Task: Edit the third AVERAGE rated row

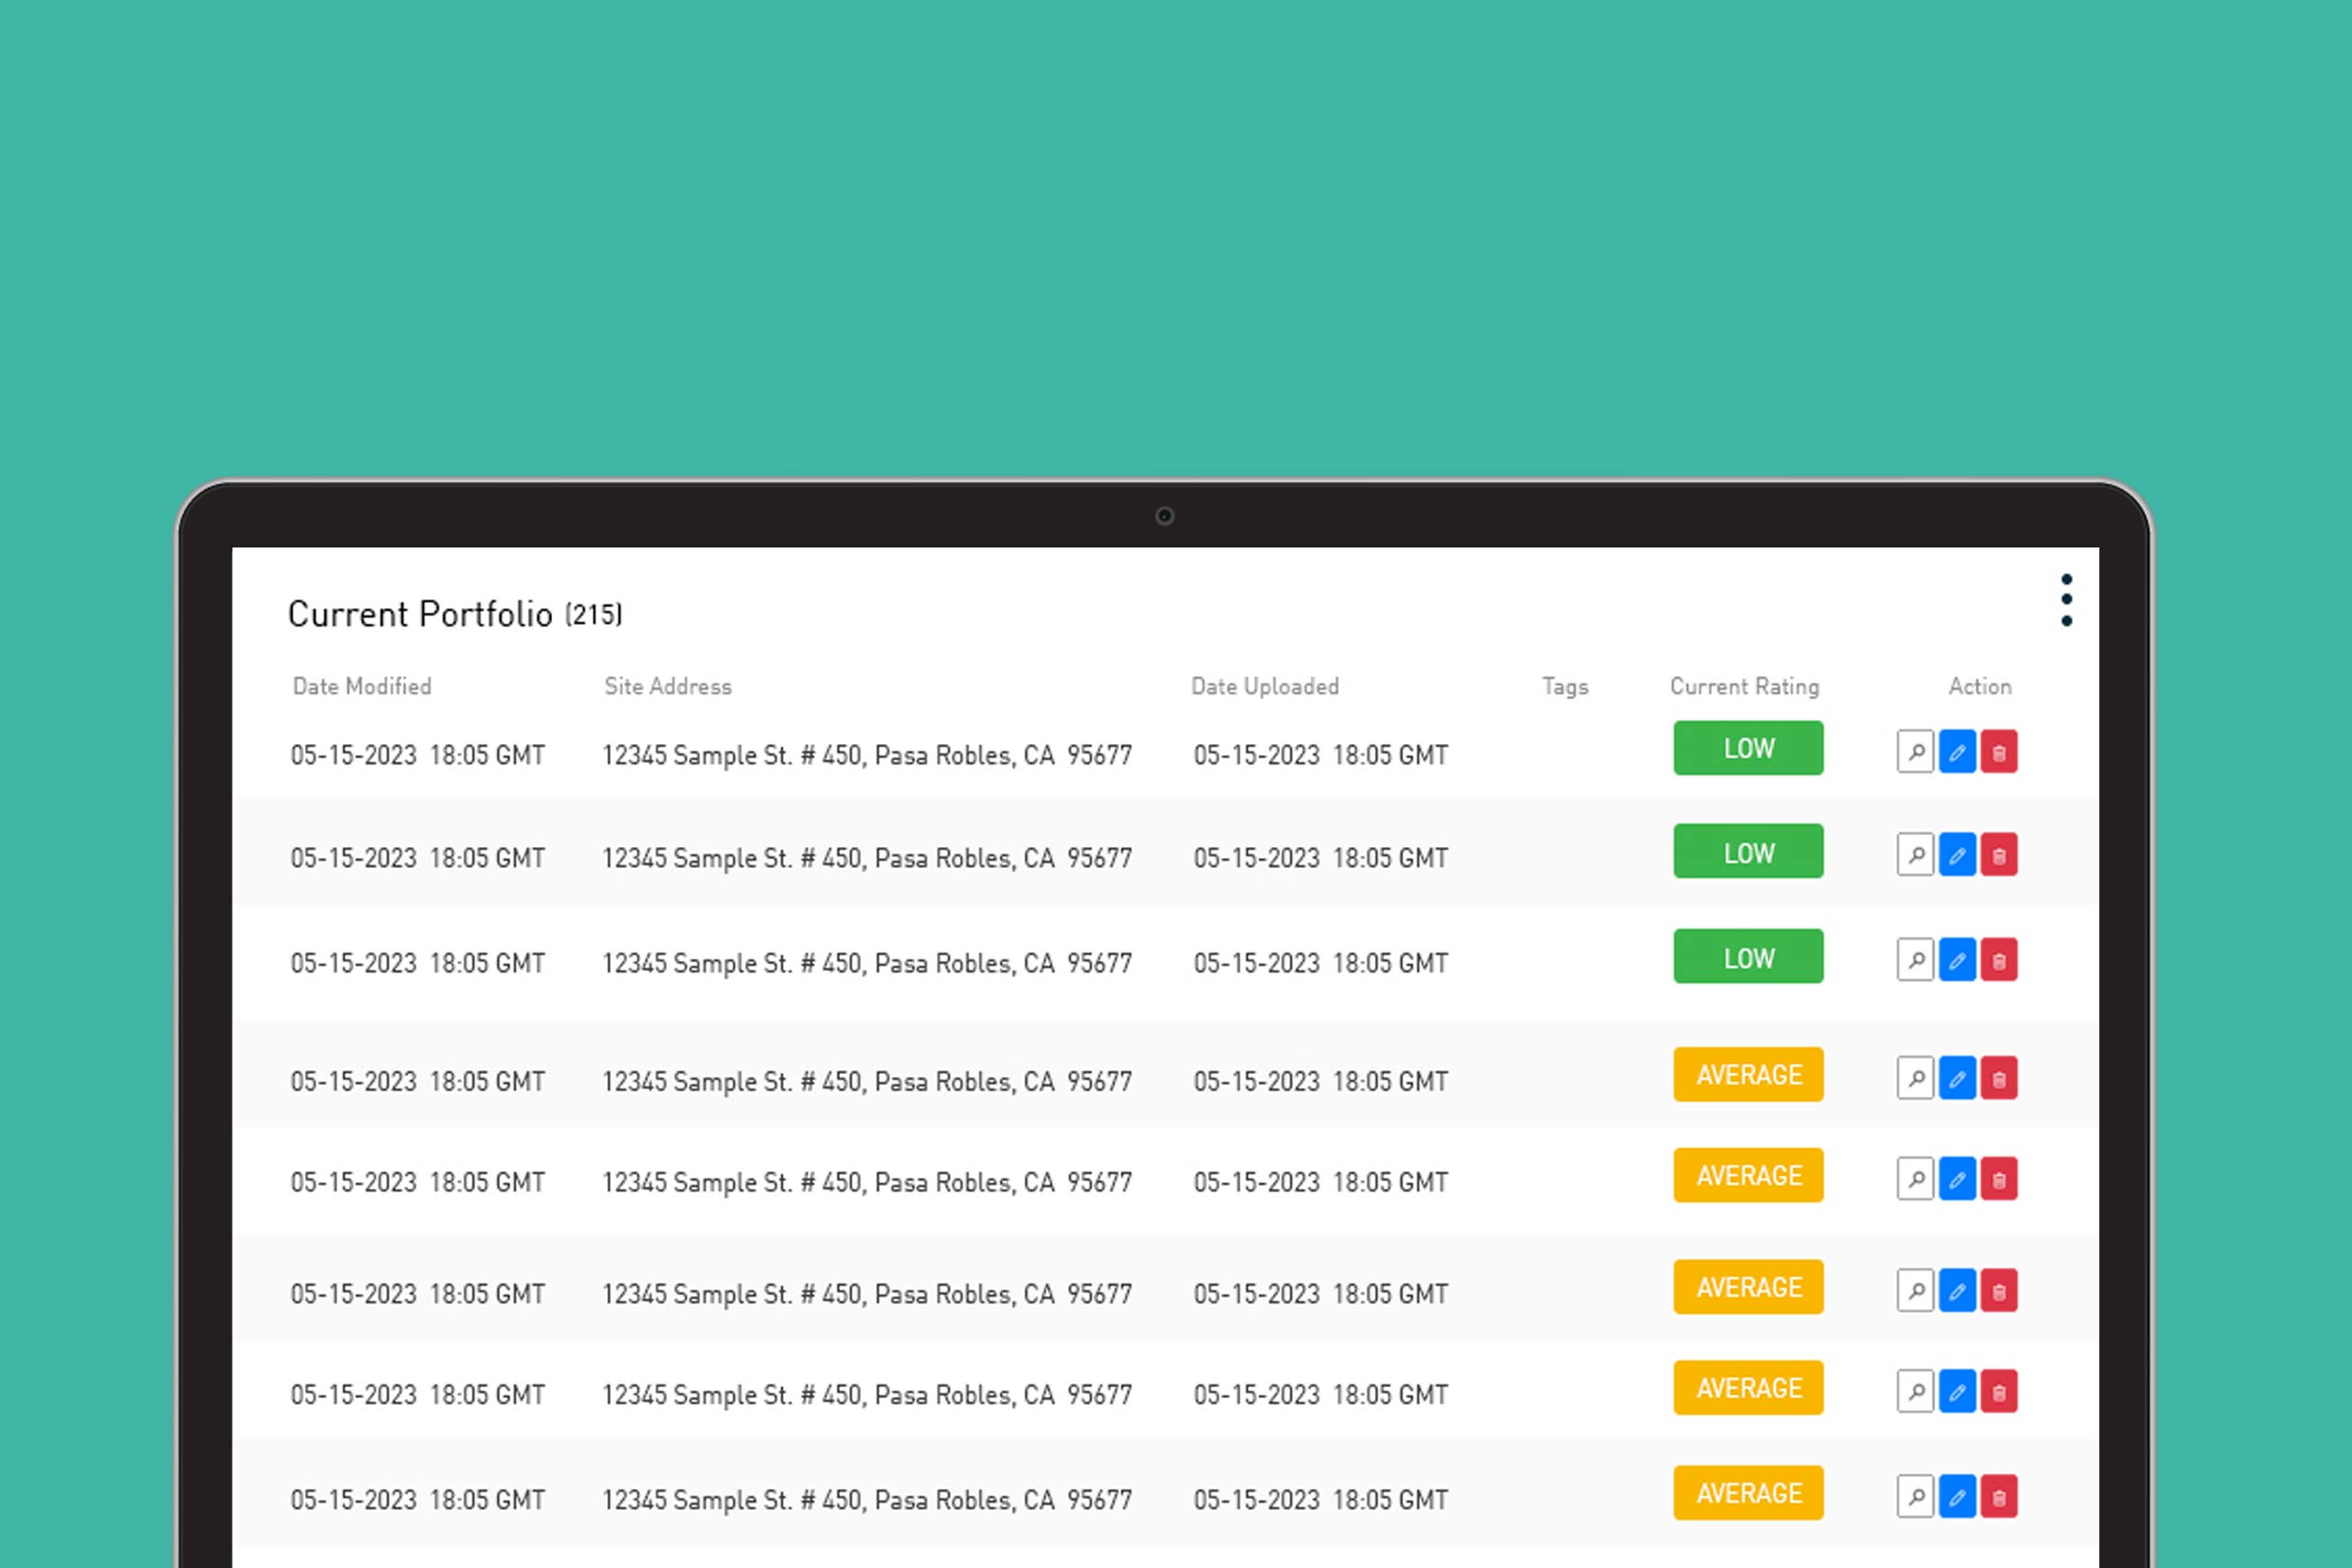Action: point(1957,1291)
